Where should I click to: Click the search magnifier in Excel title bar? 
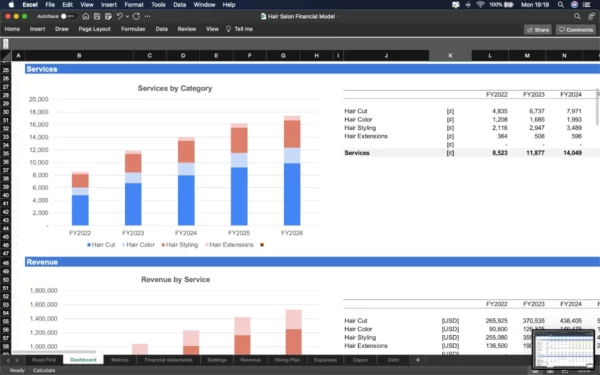coord(577,16)
